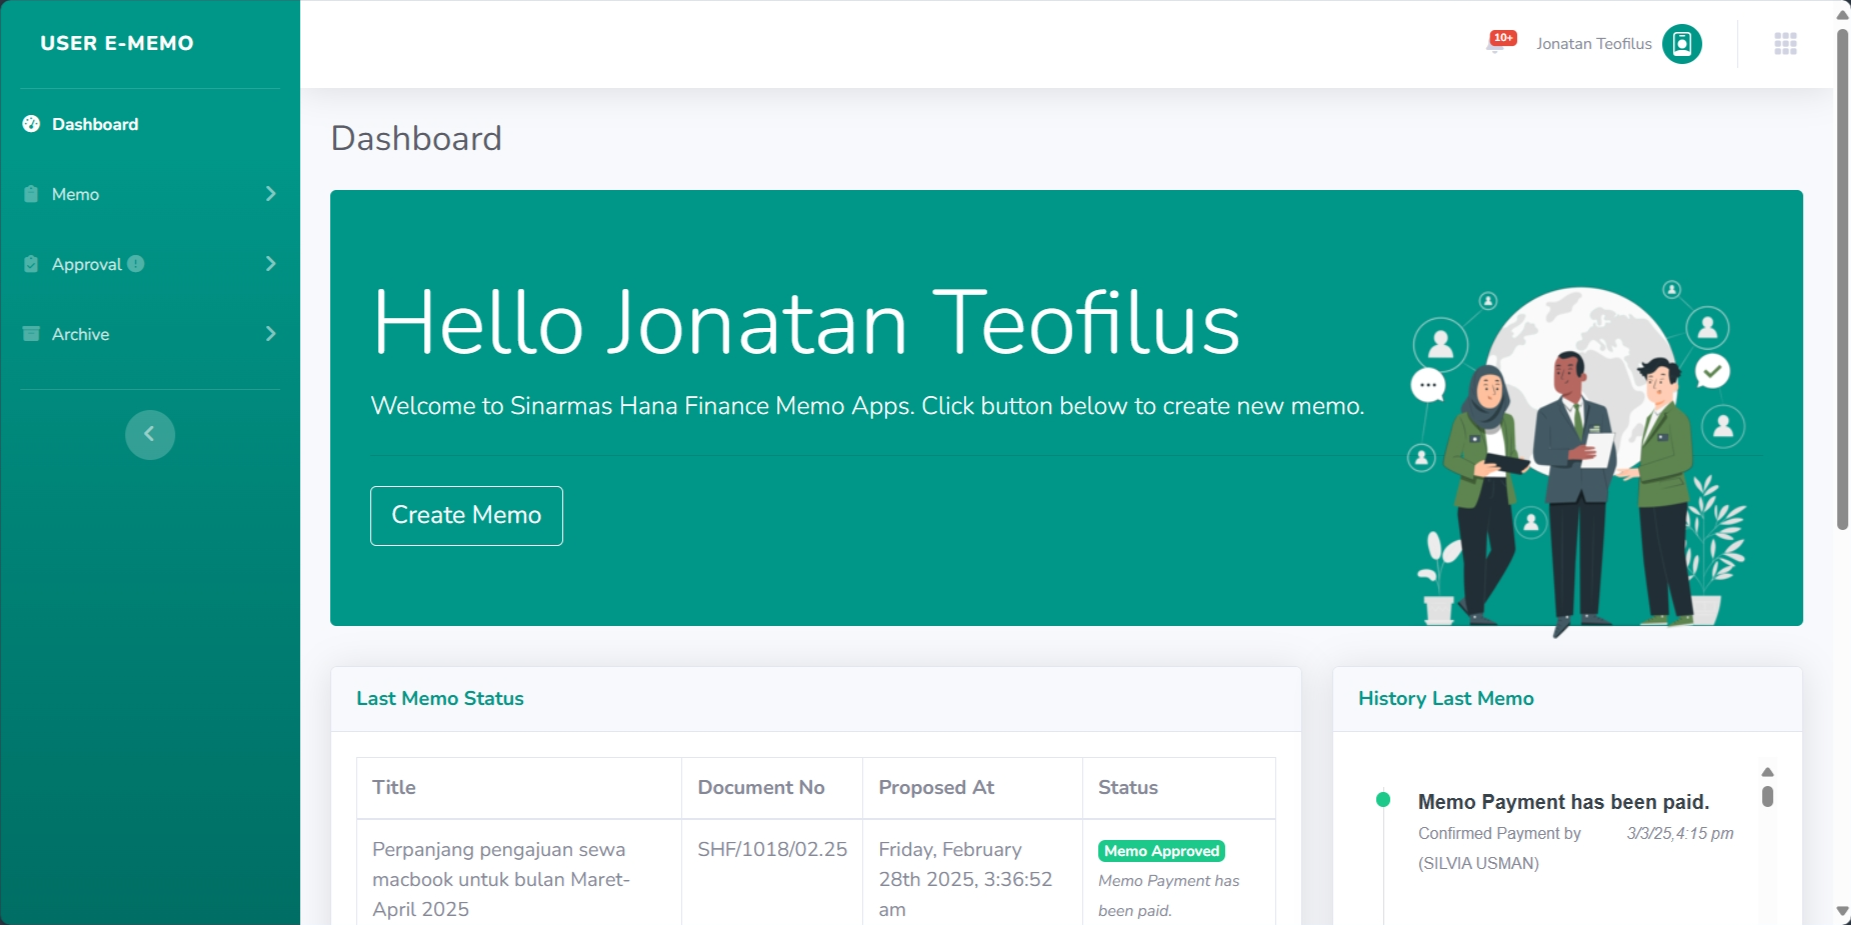Click the main page vertical scrollbar

click(1842, 280)
